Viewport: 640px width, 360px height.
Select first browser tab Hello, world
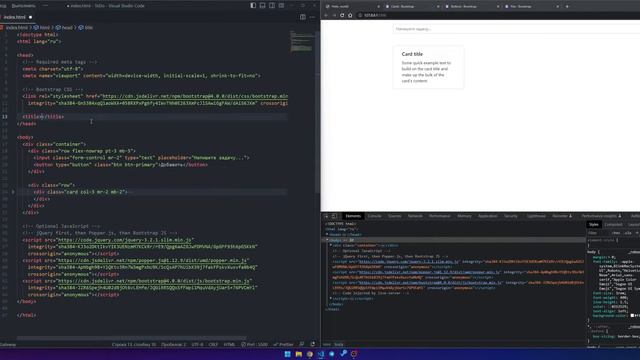(352, 7)
